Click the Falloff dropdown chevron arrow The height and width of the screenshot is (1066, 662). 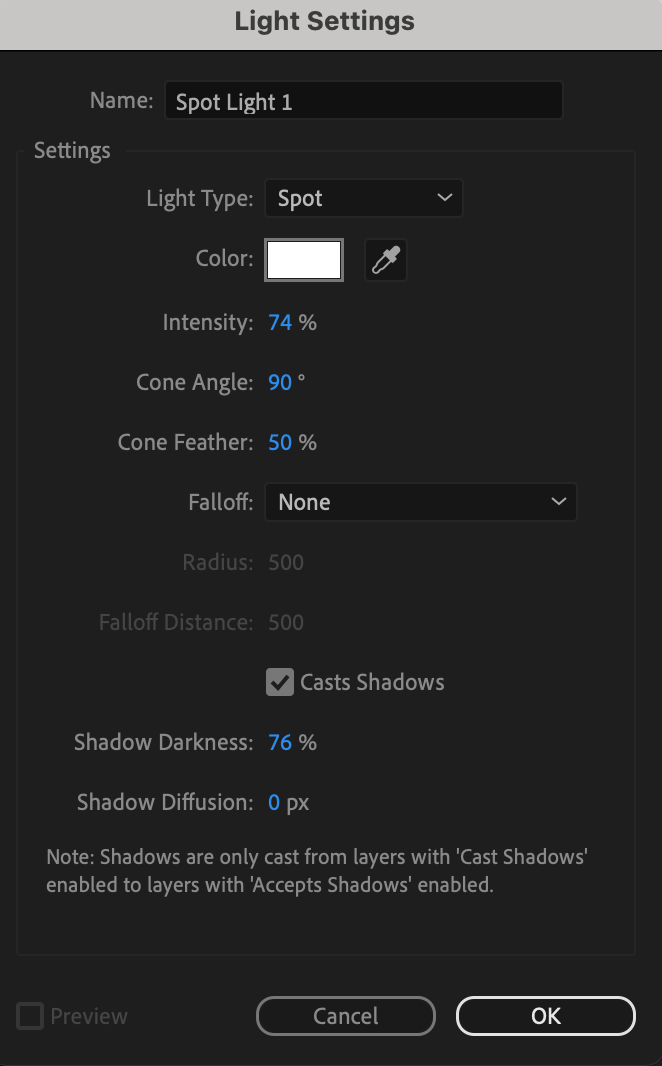(558, 502)
